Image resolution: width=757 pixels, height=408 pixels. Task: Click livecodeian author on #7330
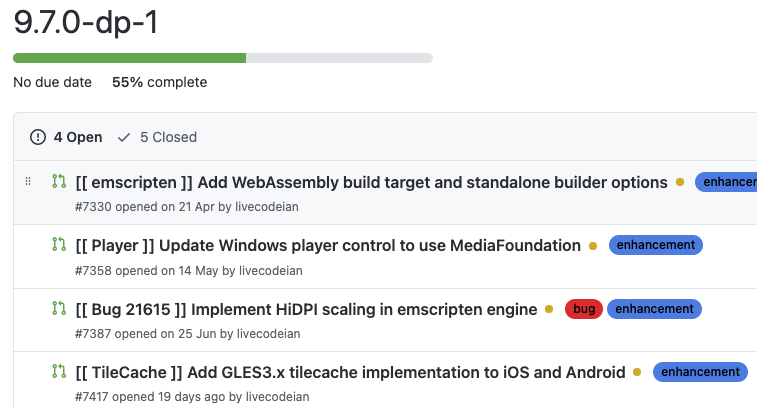[x=266, y=207]
